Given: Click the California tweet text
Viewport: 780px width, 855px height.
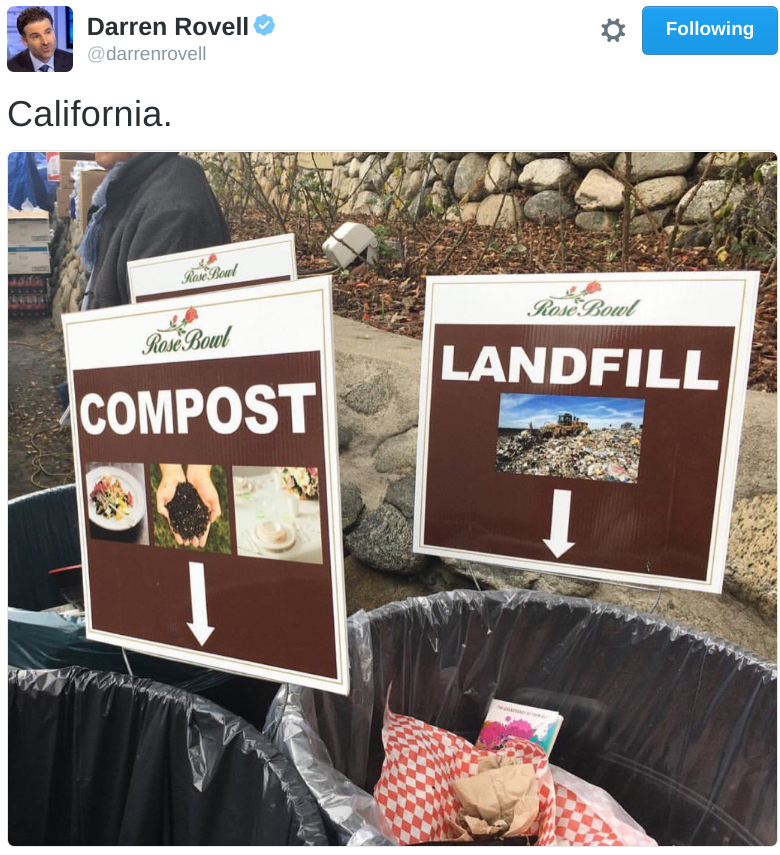Looking at the screenshot, I should 90,114.
